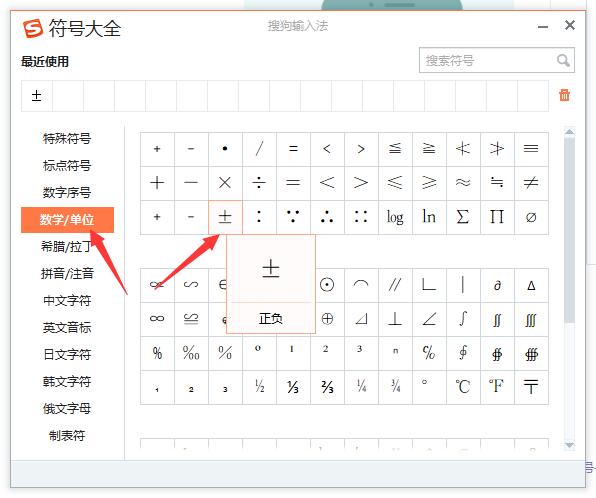Insert the log function symbol
The height and width of the screenshot is (498, 596).
[395, 217]
